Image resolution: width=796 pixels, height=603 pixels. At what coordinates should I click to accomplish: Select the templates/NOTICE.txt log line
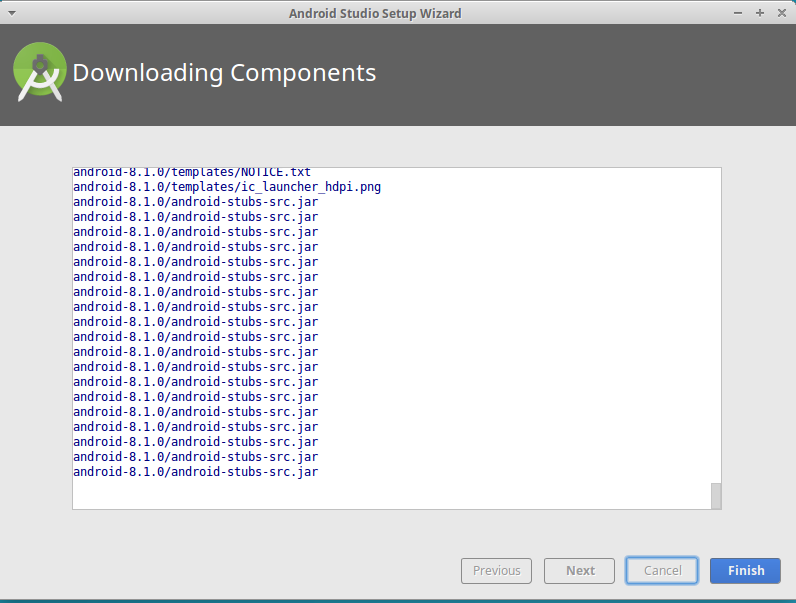(x=192, y=173)
